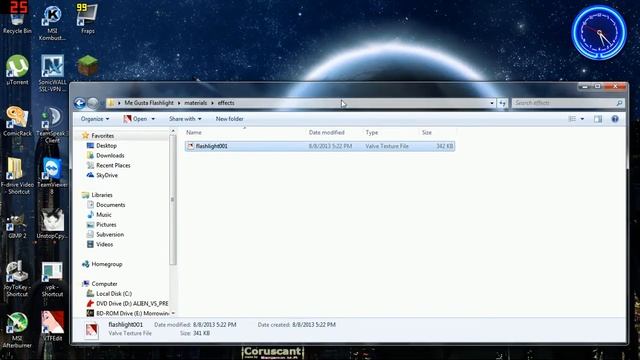This screenshot has width=640, height=360.
Task: Toggle the preview pane button
Action: coord(598,119)
